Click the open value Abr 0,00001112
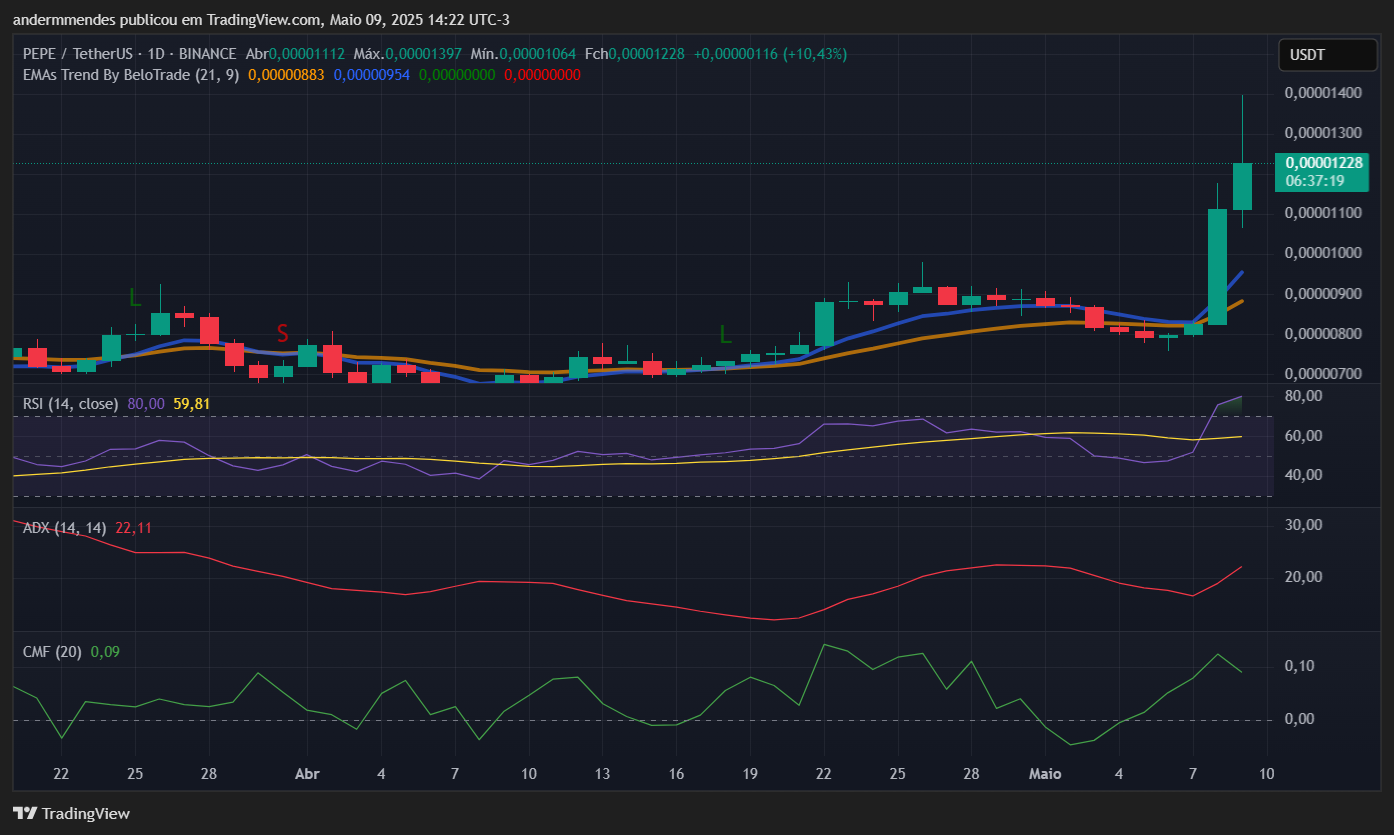The image size is (1394, 835). pyautogui.click(x=295, y=54)
